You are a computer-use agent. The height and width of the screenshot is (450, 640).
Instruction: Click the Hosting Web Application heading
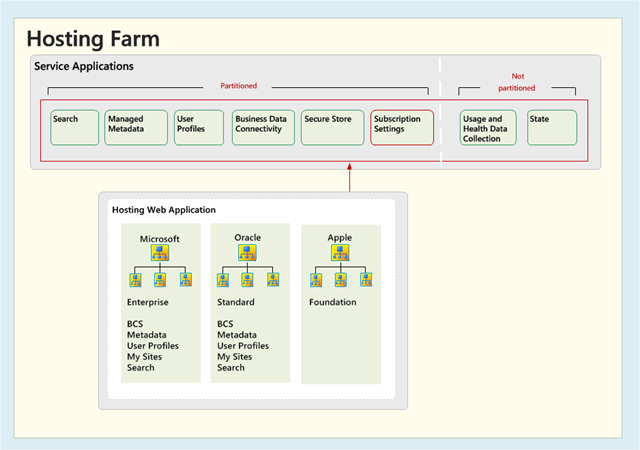click(x=164, y=210)
